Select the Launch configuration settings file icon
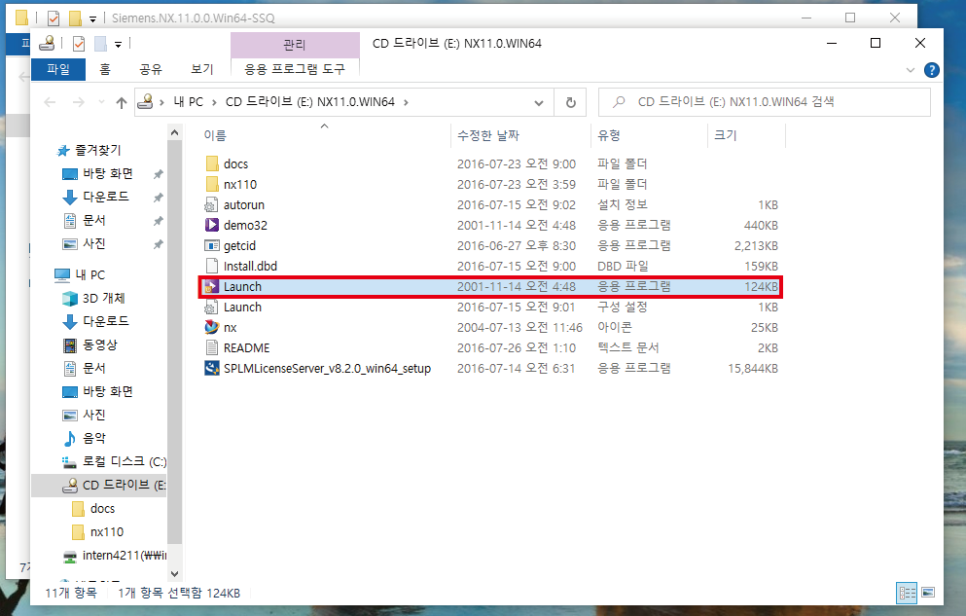Screen dimensions: 966x616 click(211, 307)
